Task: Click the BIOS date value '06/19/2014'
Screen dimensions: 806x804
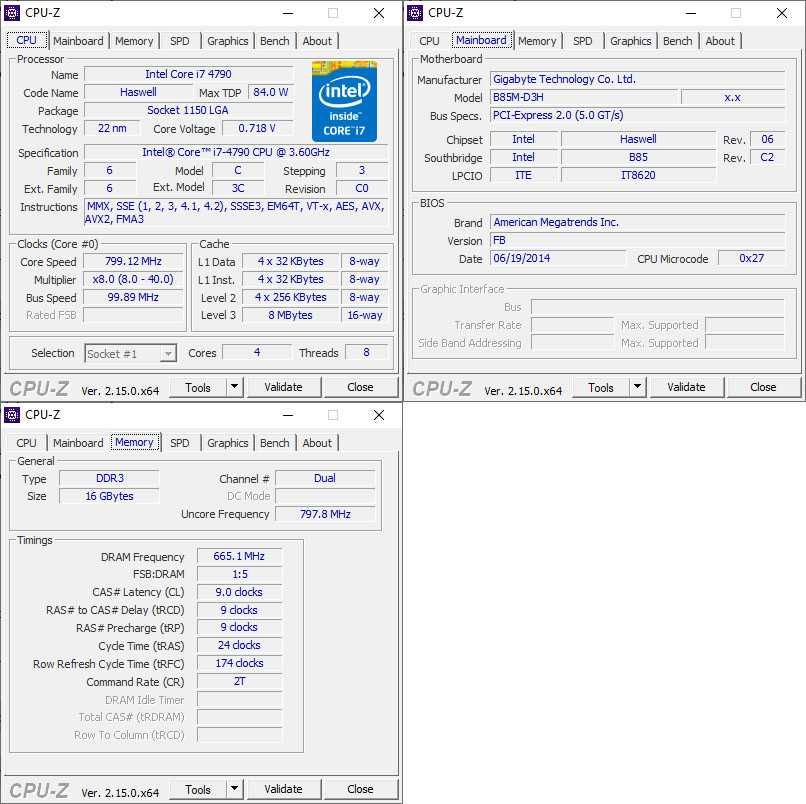Action: coord(558,258)
